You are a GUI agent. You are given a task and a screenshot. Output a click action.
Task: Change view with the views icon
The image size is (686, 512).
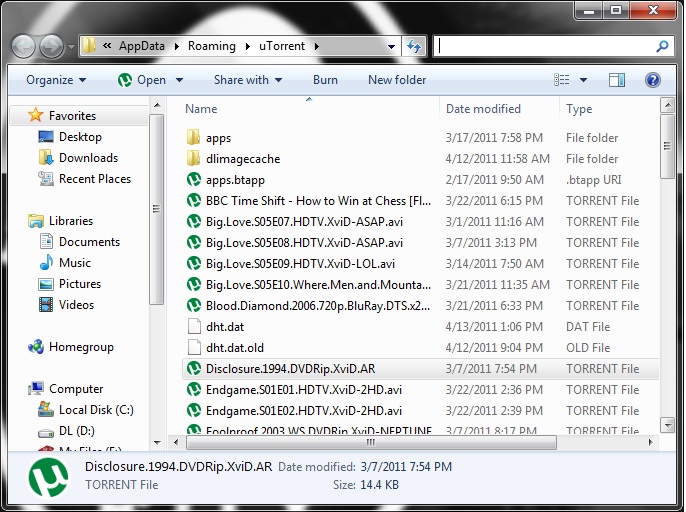(x=562, y=80)
